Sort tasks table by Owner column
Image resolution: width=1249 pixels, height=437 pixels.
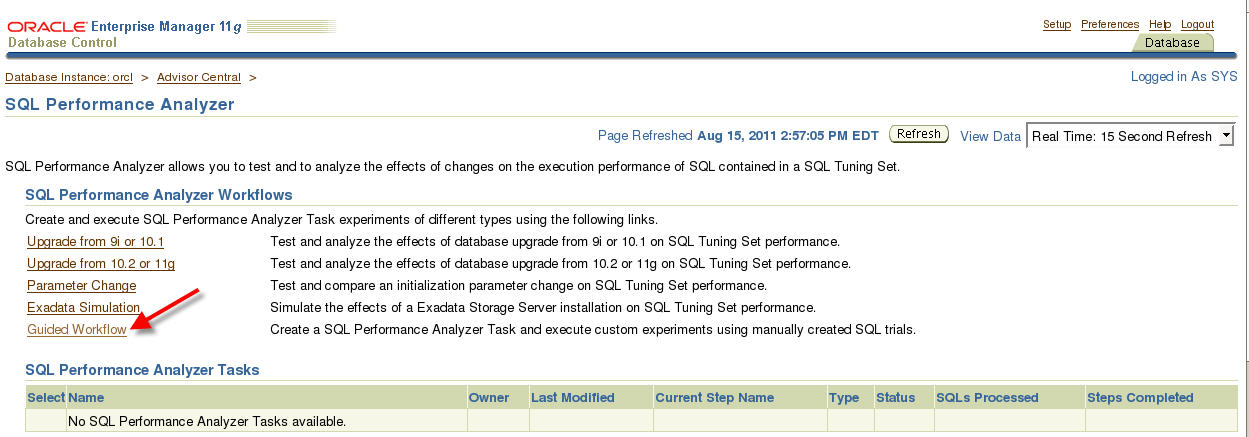coord(489,398)
